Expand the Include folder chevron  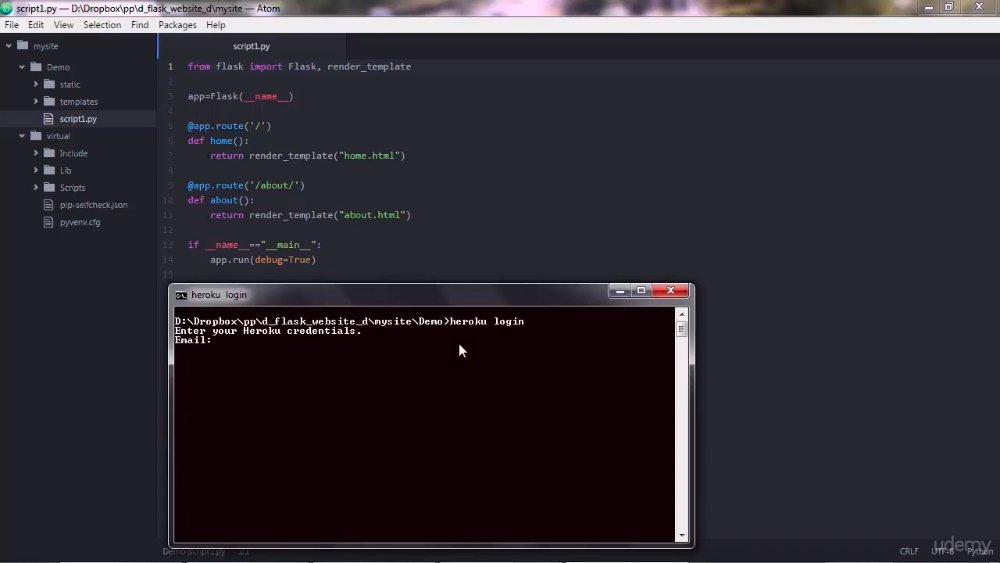(x=36, y=153)
